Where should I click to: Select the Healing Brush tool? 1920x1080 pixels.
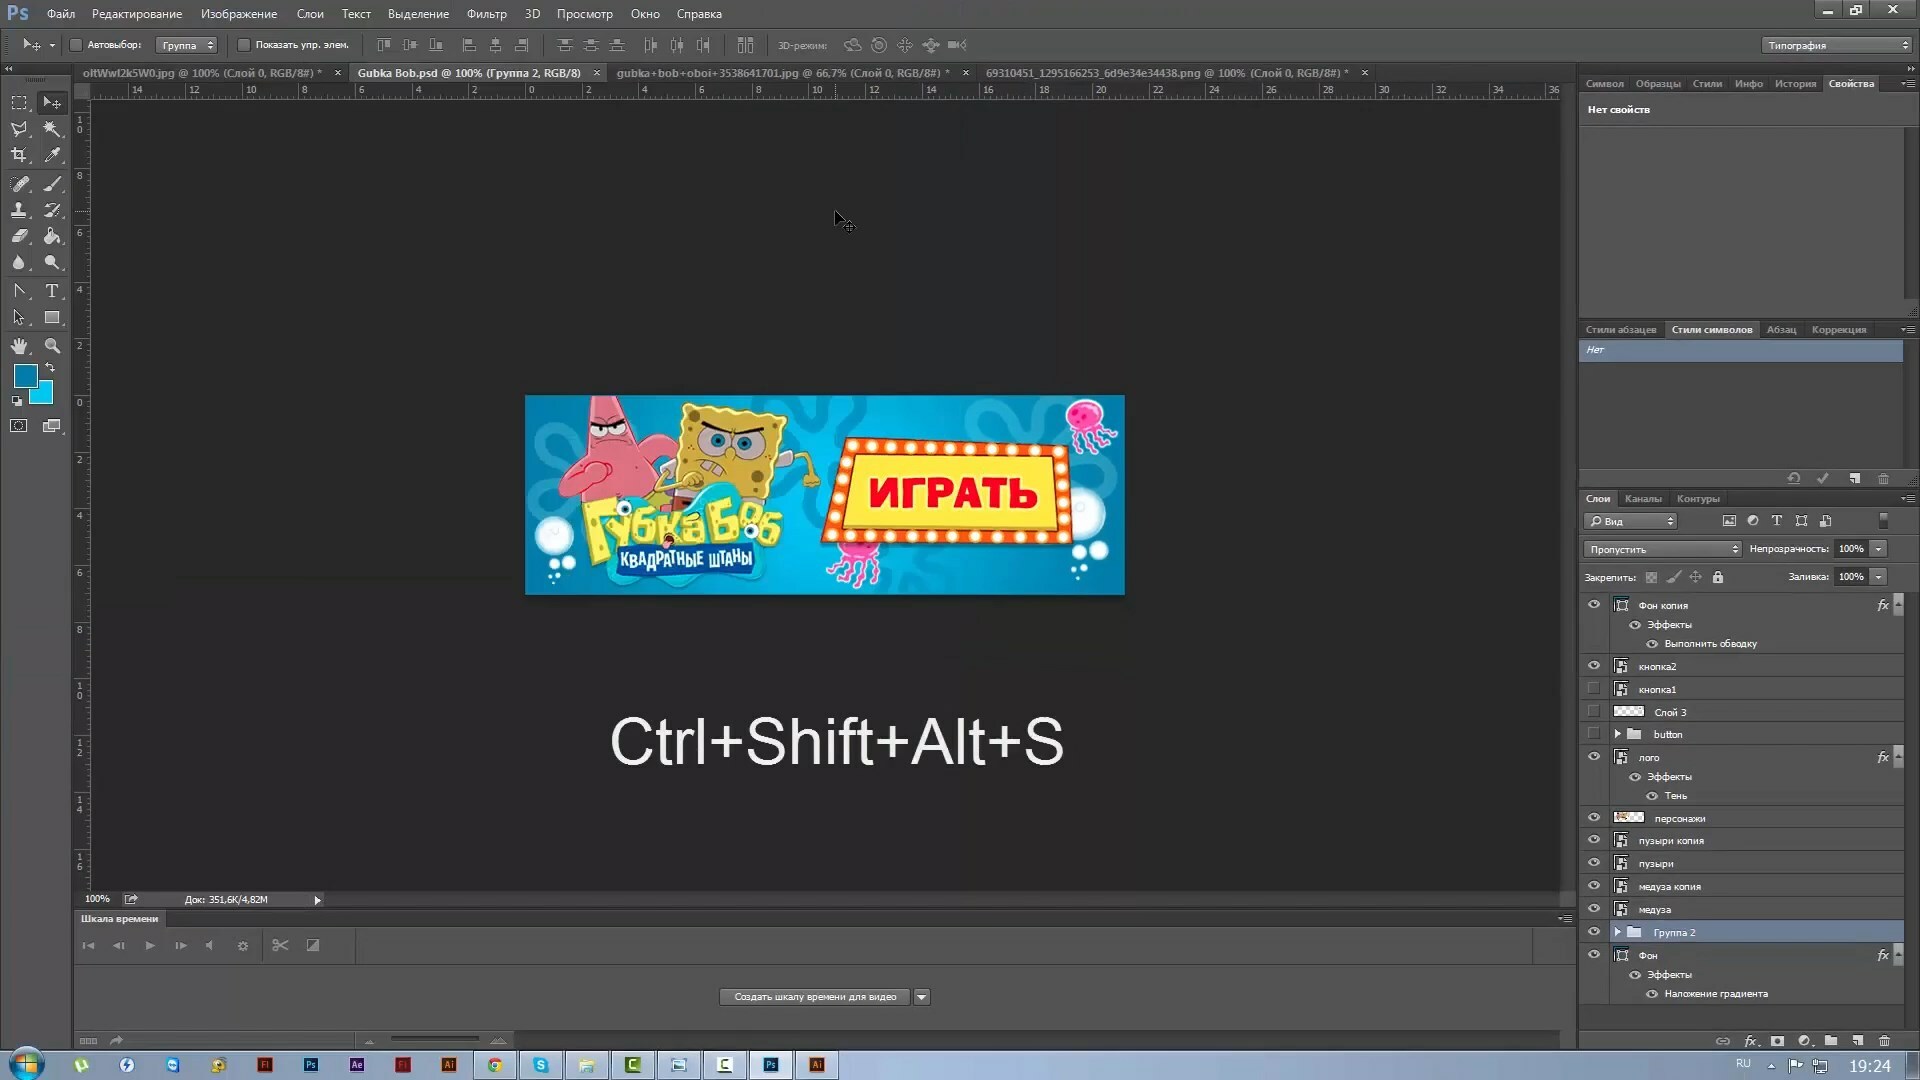pos(19,184)
